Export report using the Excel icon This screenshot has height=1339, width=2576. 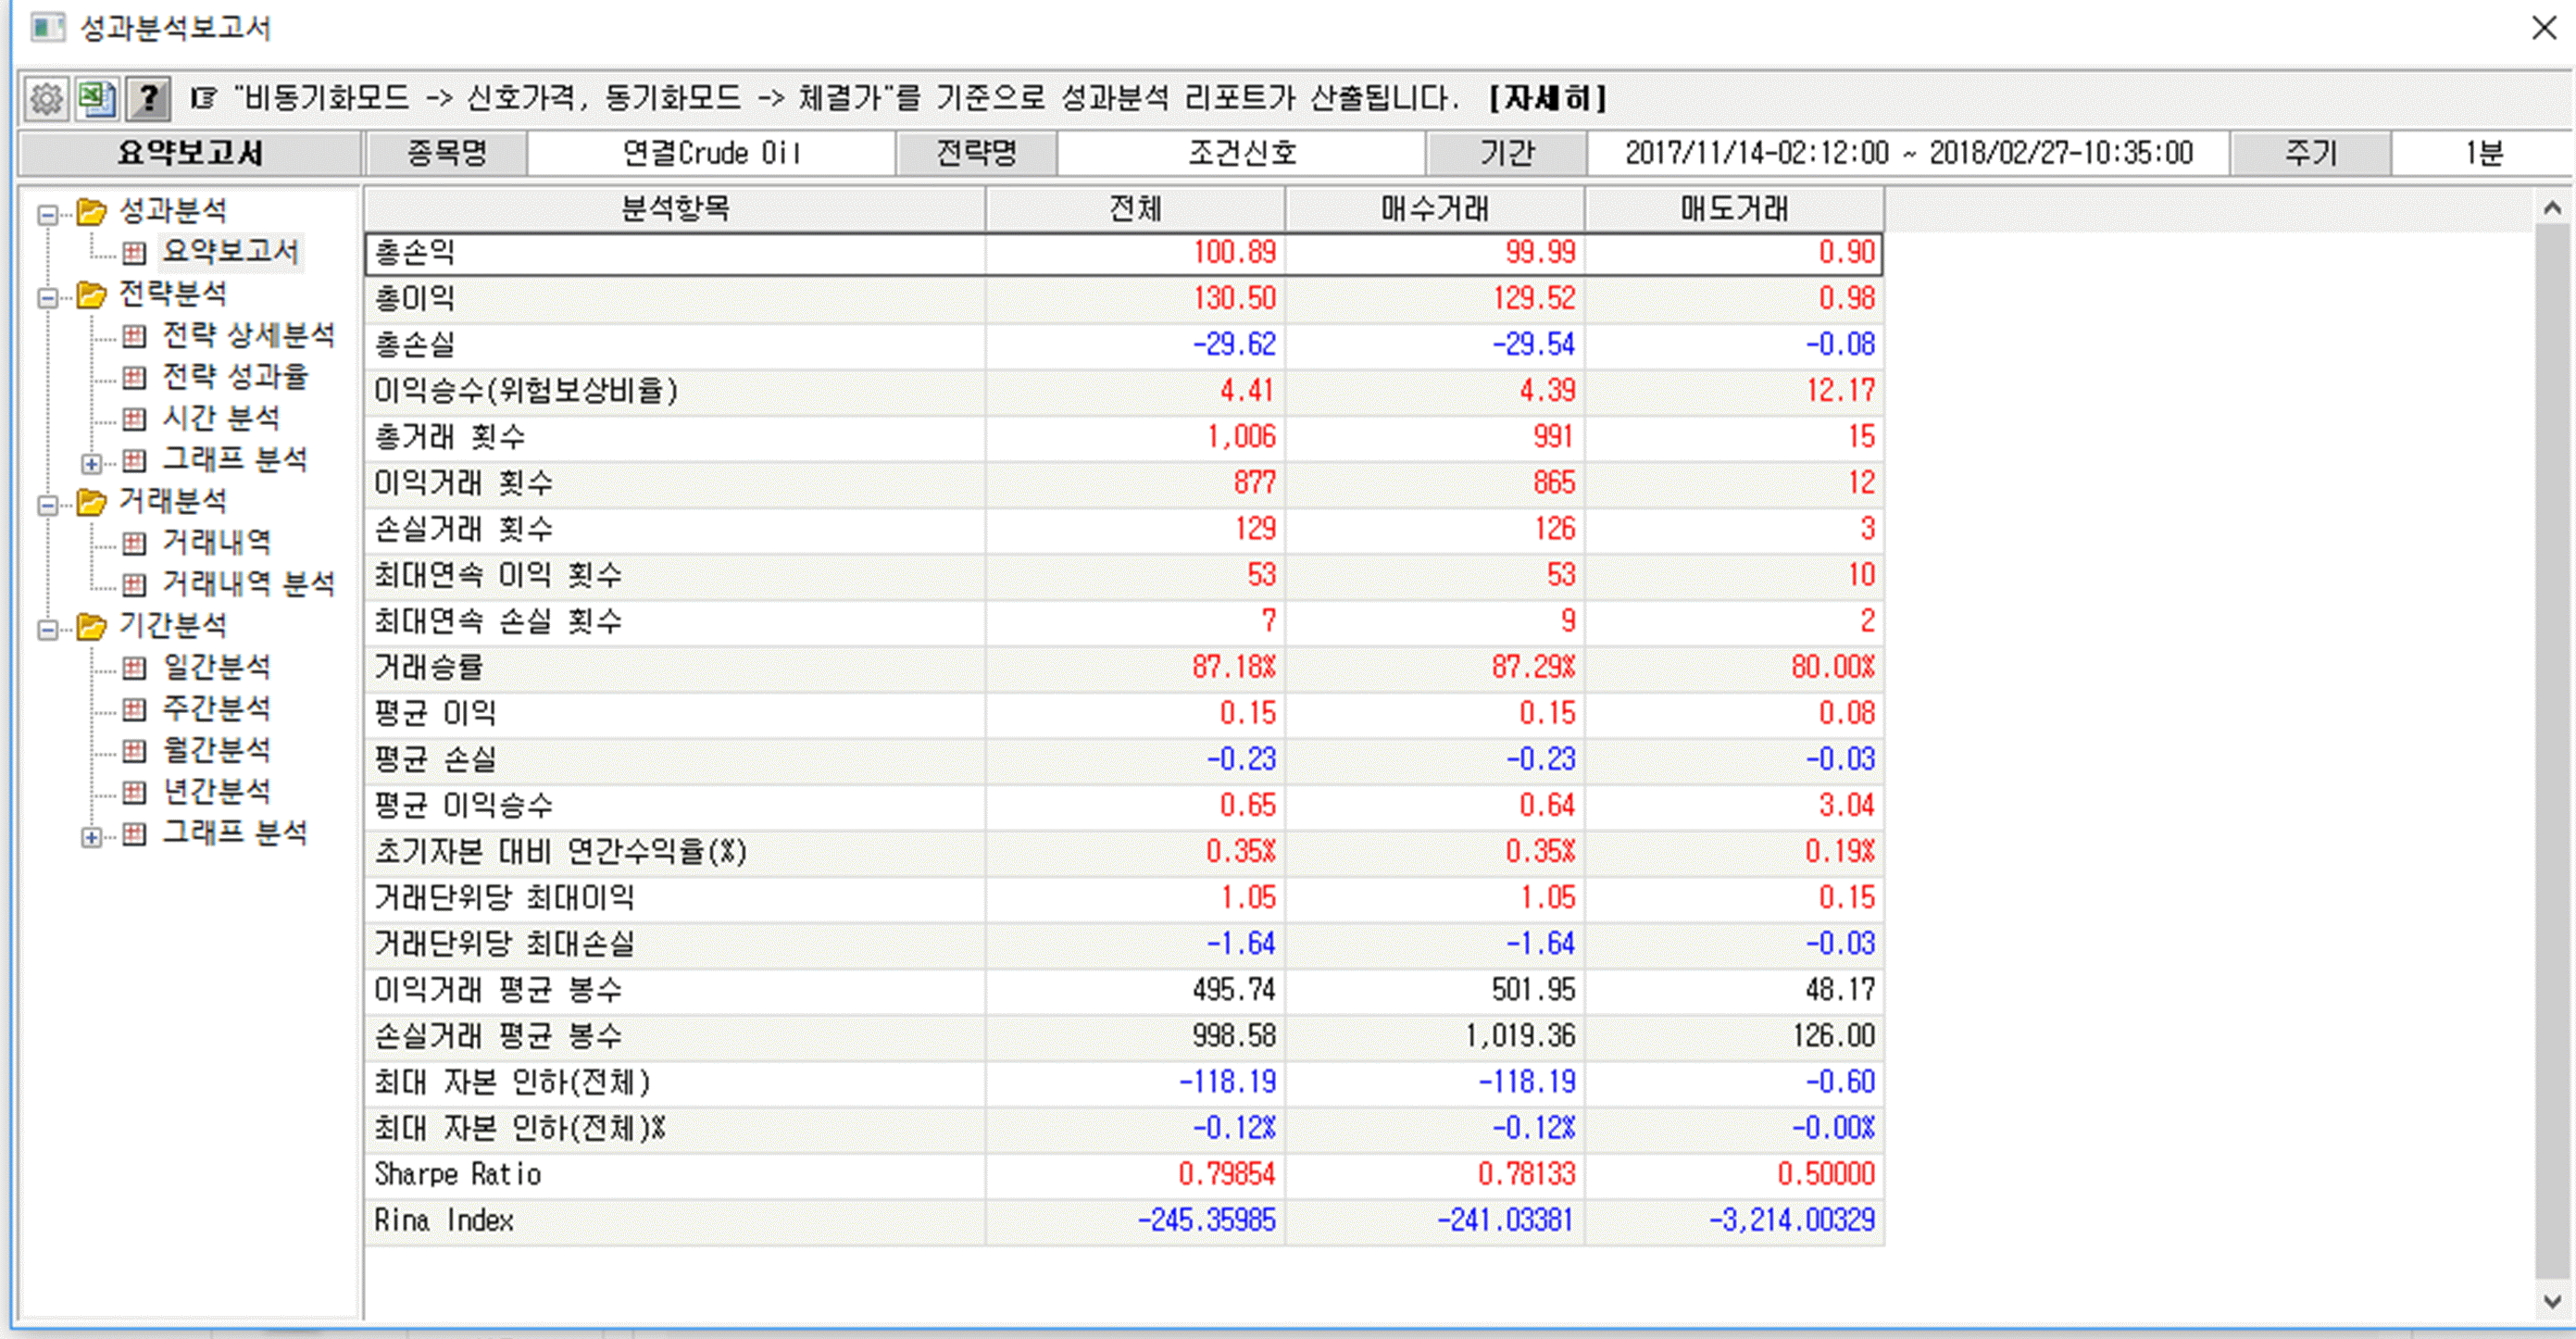click(97, 97)
